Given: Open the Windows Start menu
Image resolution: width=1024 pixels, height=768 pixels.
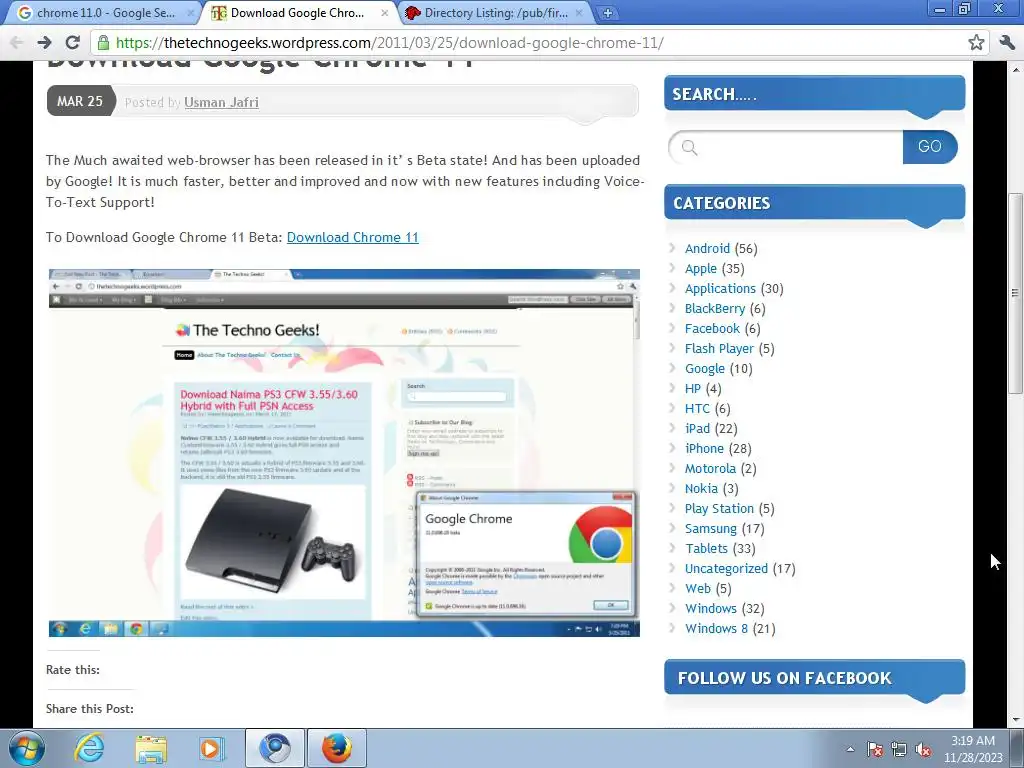Looking at the screenshot, I should (27, 748).
